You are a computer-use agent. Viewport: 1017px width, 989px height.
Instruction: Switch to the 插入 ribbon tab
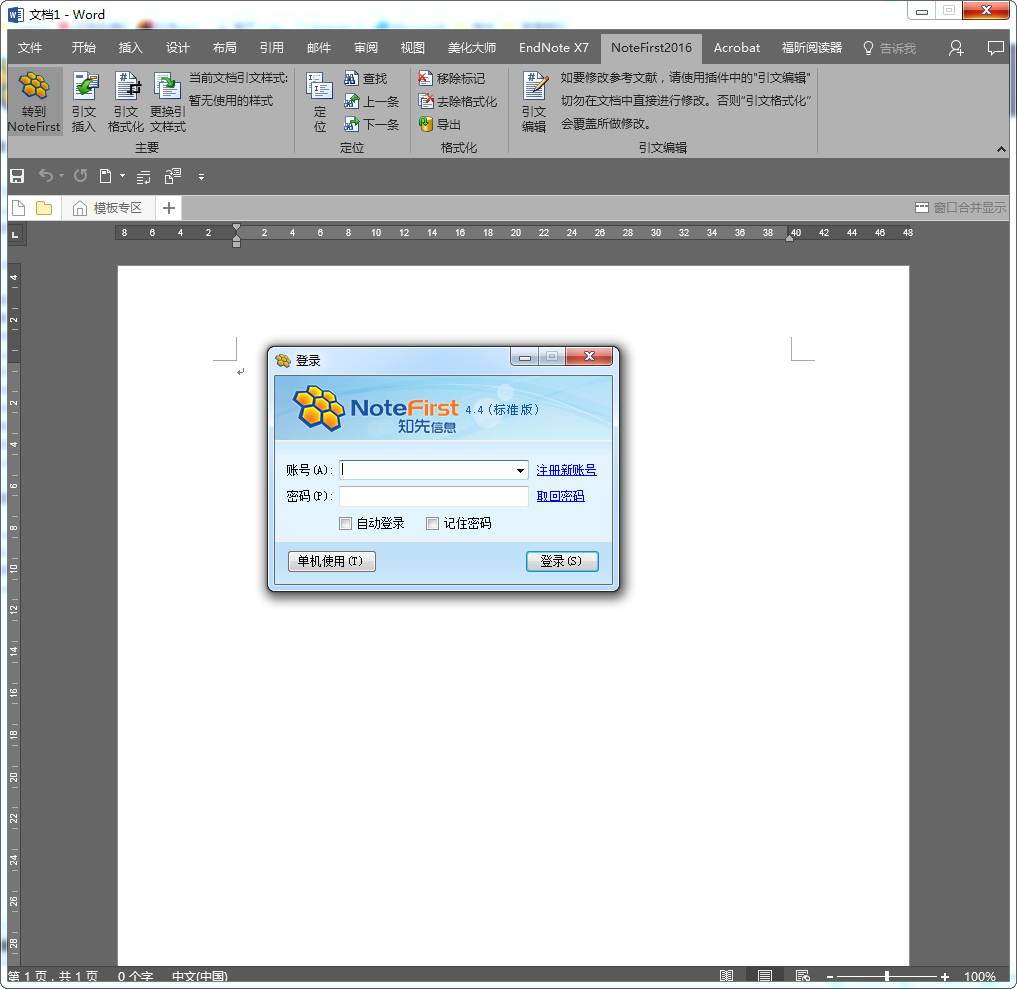pyautogui.click(x=130, y=48)
